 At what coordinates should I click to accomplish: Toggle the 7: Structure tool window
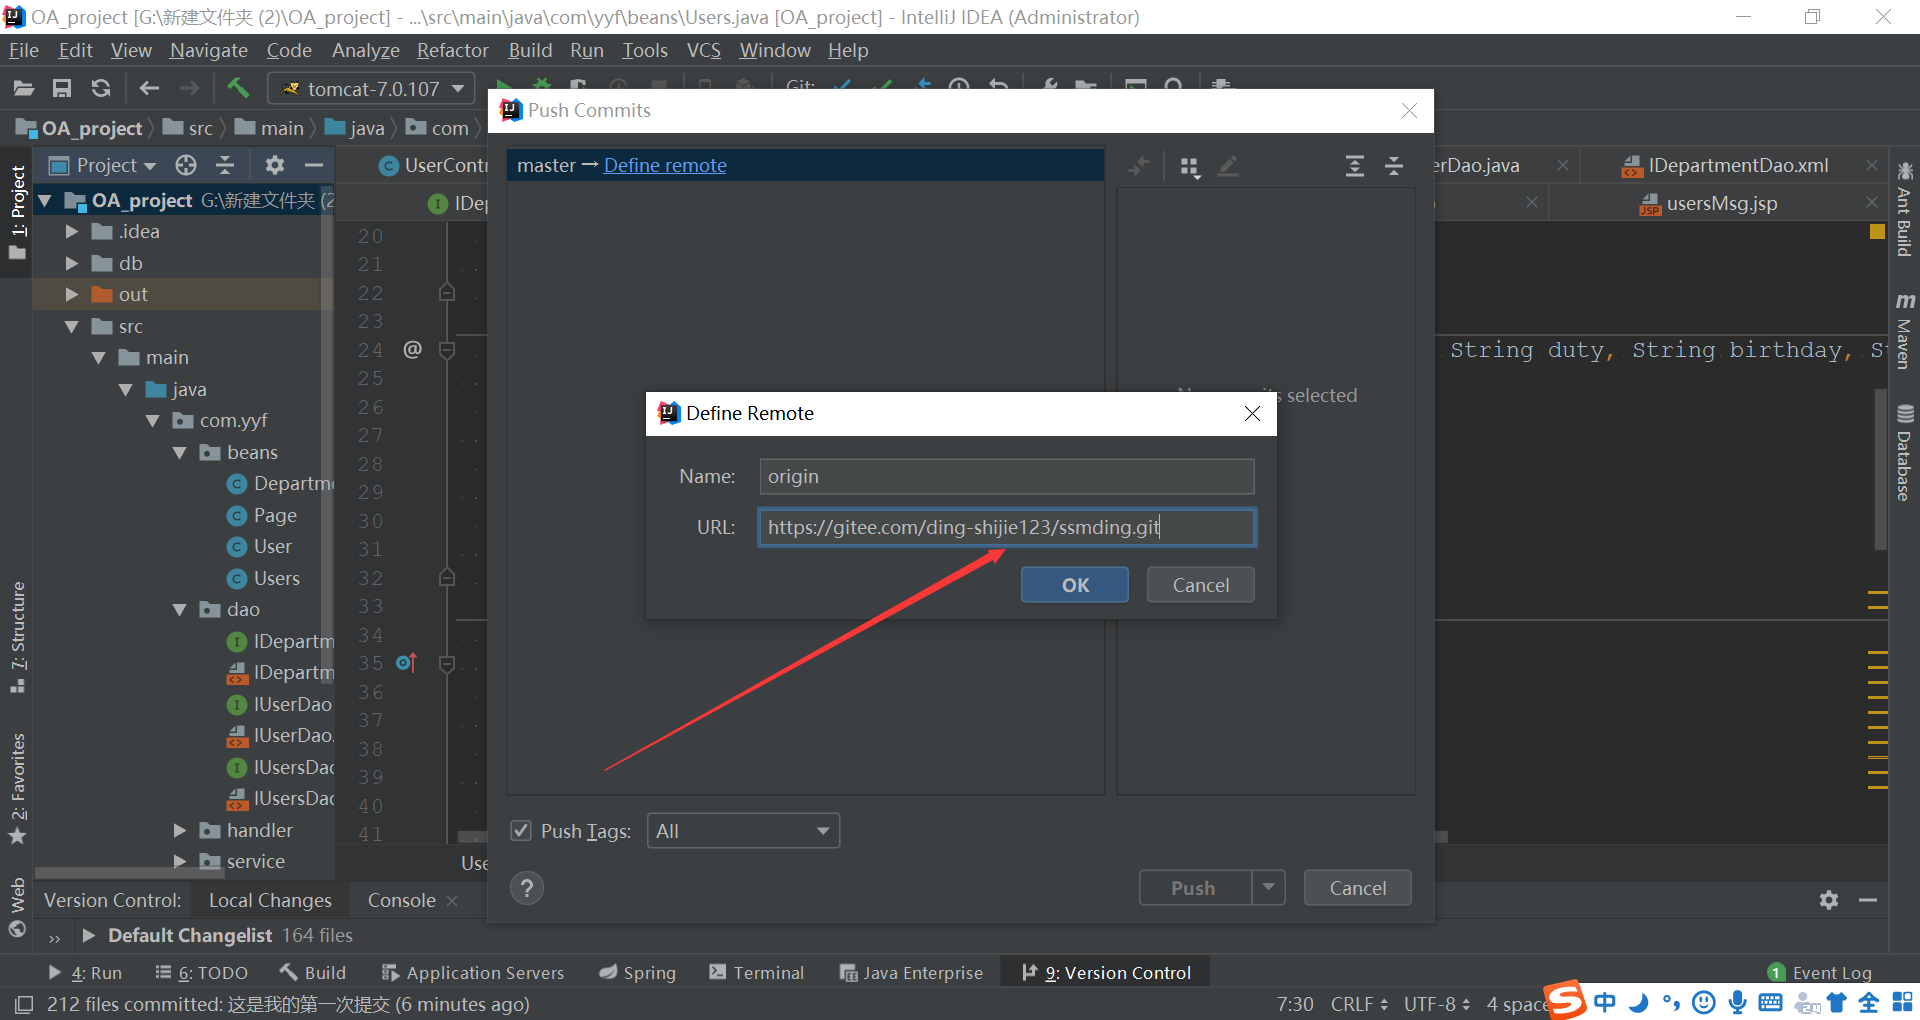coord(17,637)
